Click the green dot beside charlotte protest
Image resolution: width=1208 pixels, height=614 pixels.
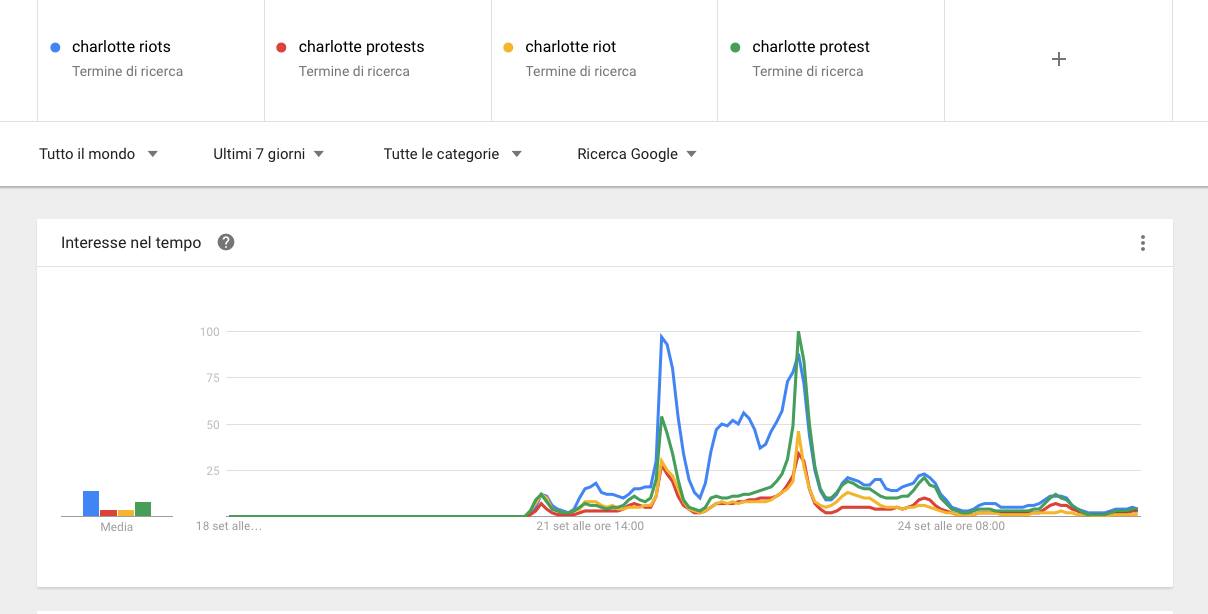pyautogui.click(x=735, y=47)
